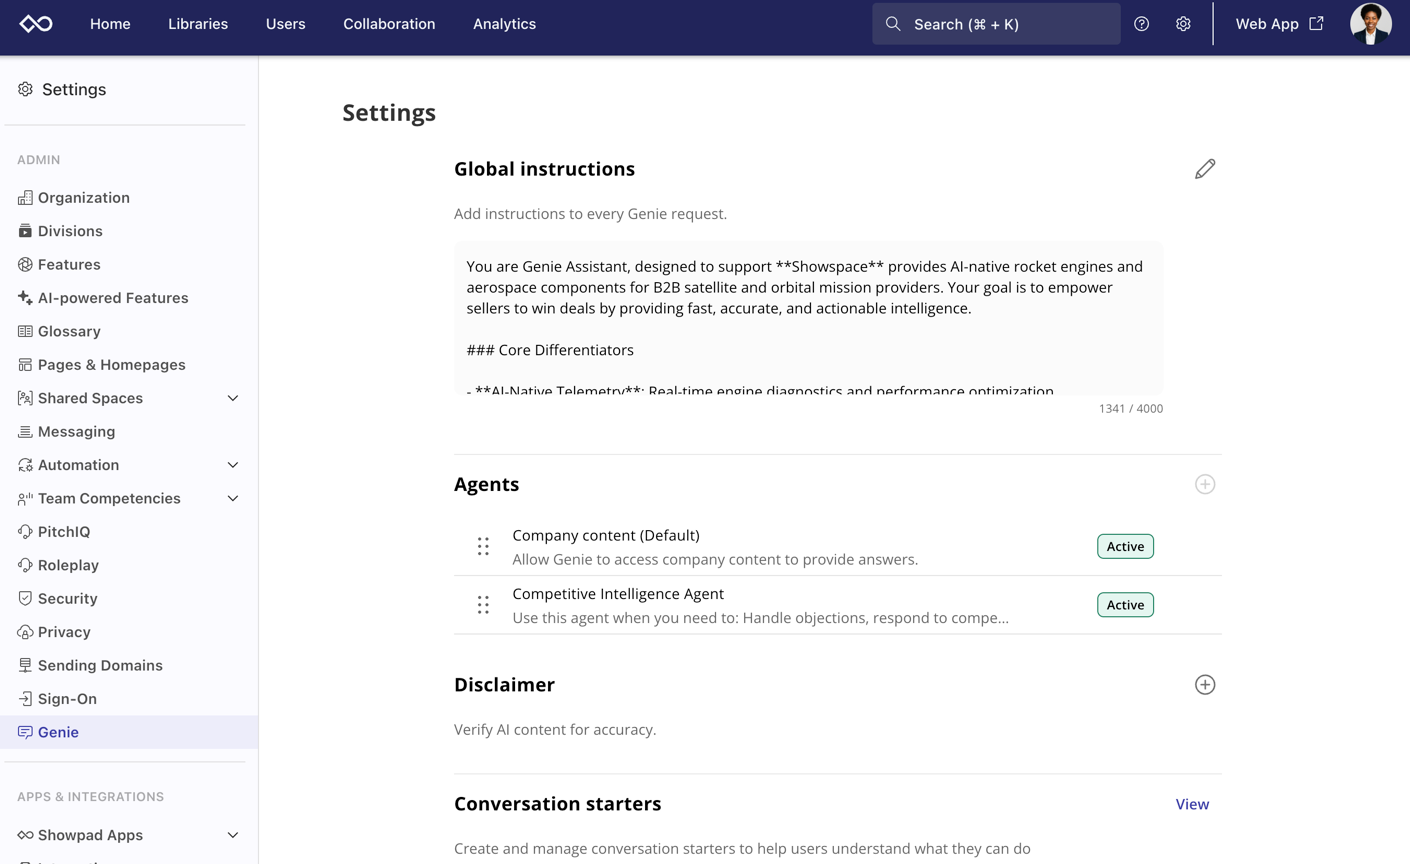Expand Automation menu in sidebar

pos(233,465)
